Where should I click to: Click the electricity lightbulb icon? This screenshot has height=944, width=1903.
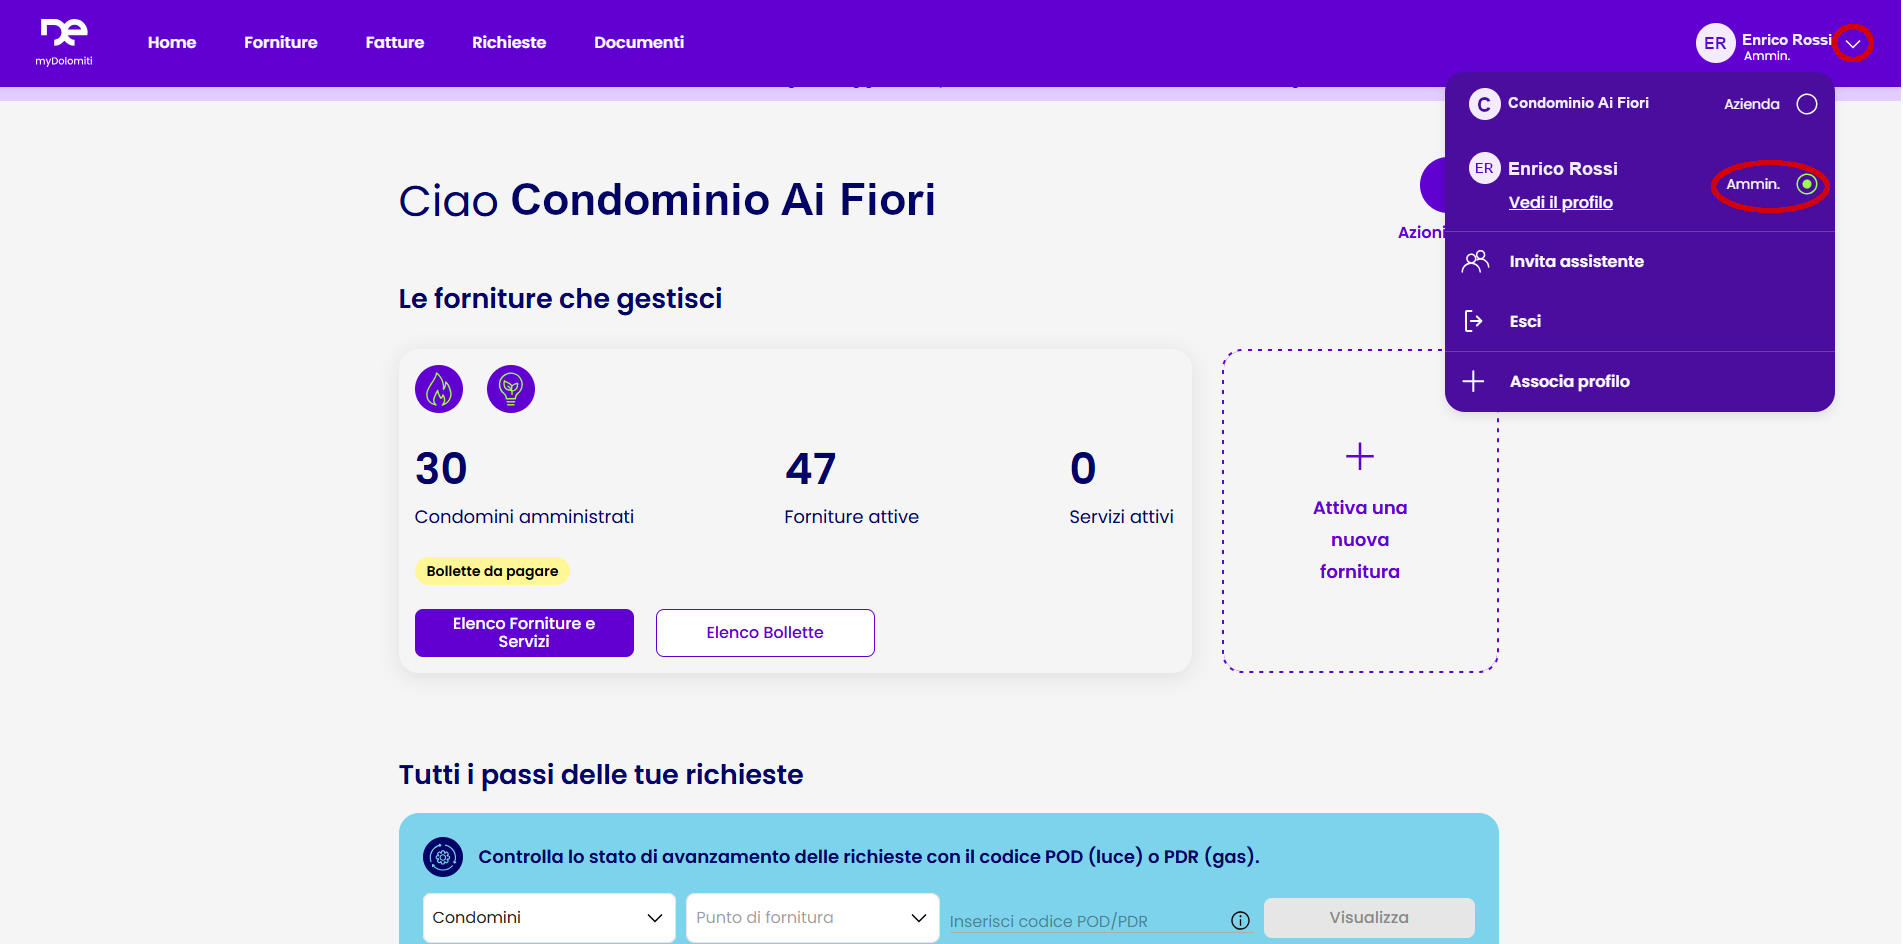tap(511, 389)
